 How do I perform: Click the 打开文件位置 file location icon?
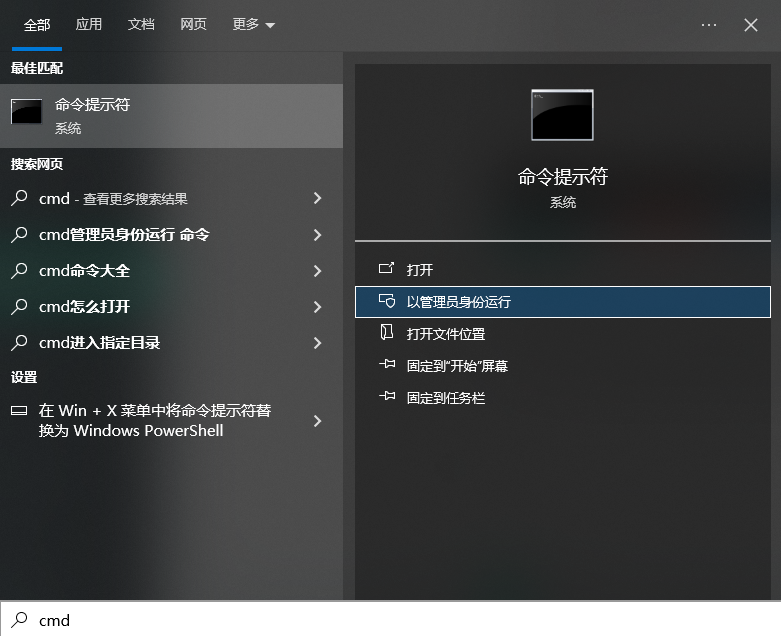click(x=387, y=334)
